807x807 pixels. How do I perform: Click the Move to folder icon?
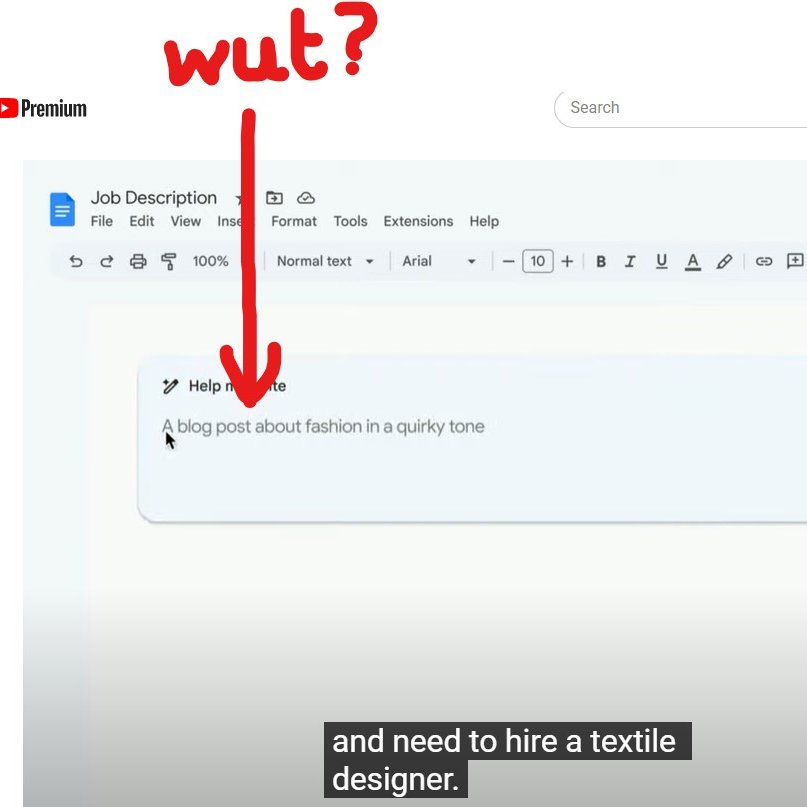274,198
